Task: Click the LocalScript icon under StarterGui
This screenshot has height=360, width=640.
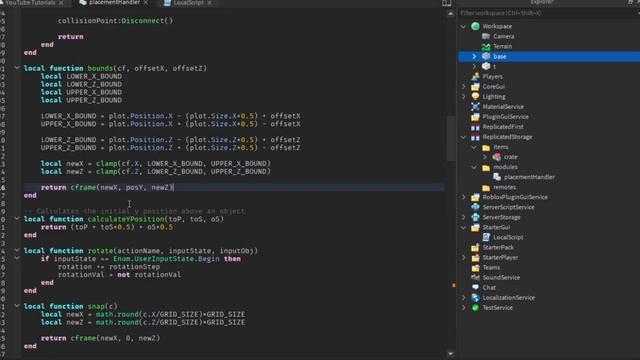Action: coord(486,238)
